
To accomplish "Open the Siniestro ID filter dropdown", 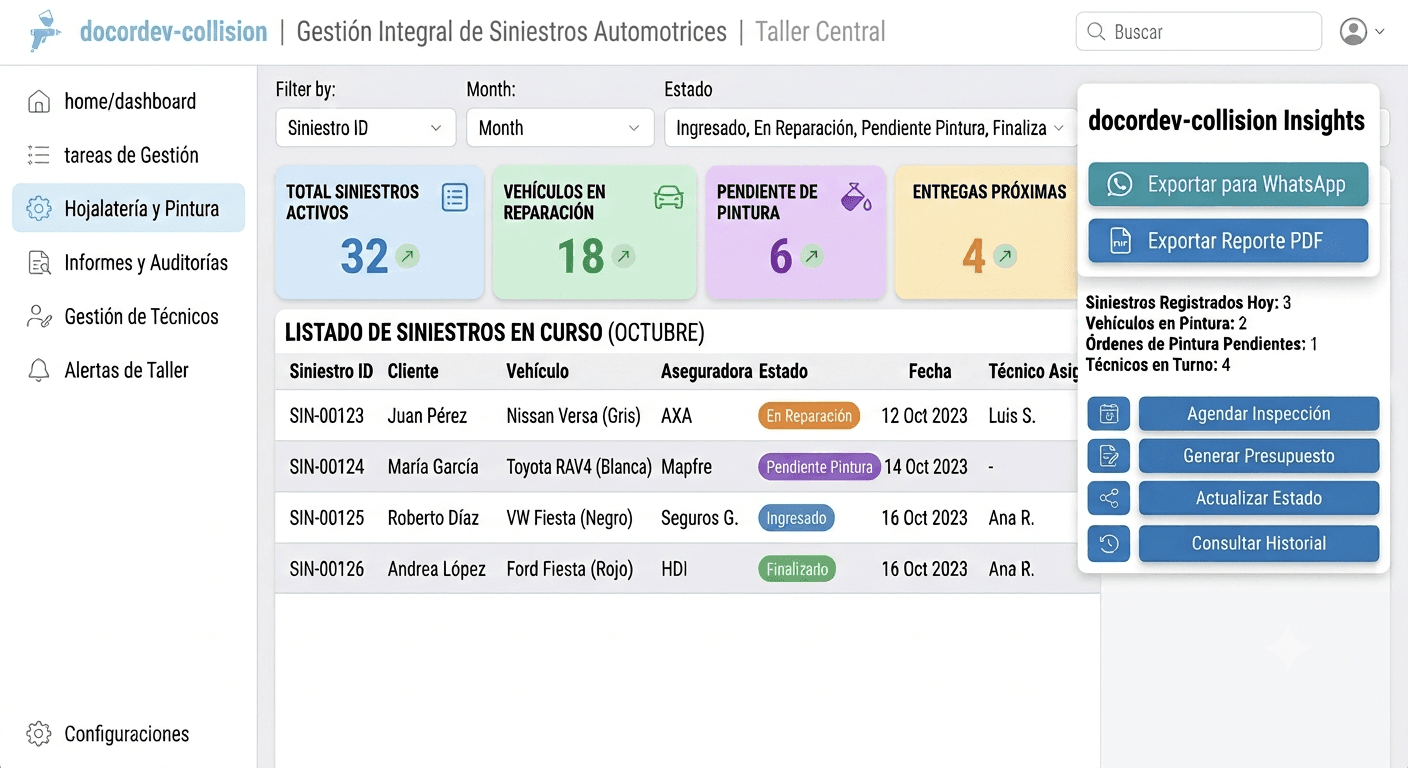I will click(364, 128).
